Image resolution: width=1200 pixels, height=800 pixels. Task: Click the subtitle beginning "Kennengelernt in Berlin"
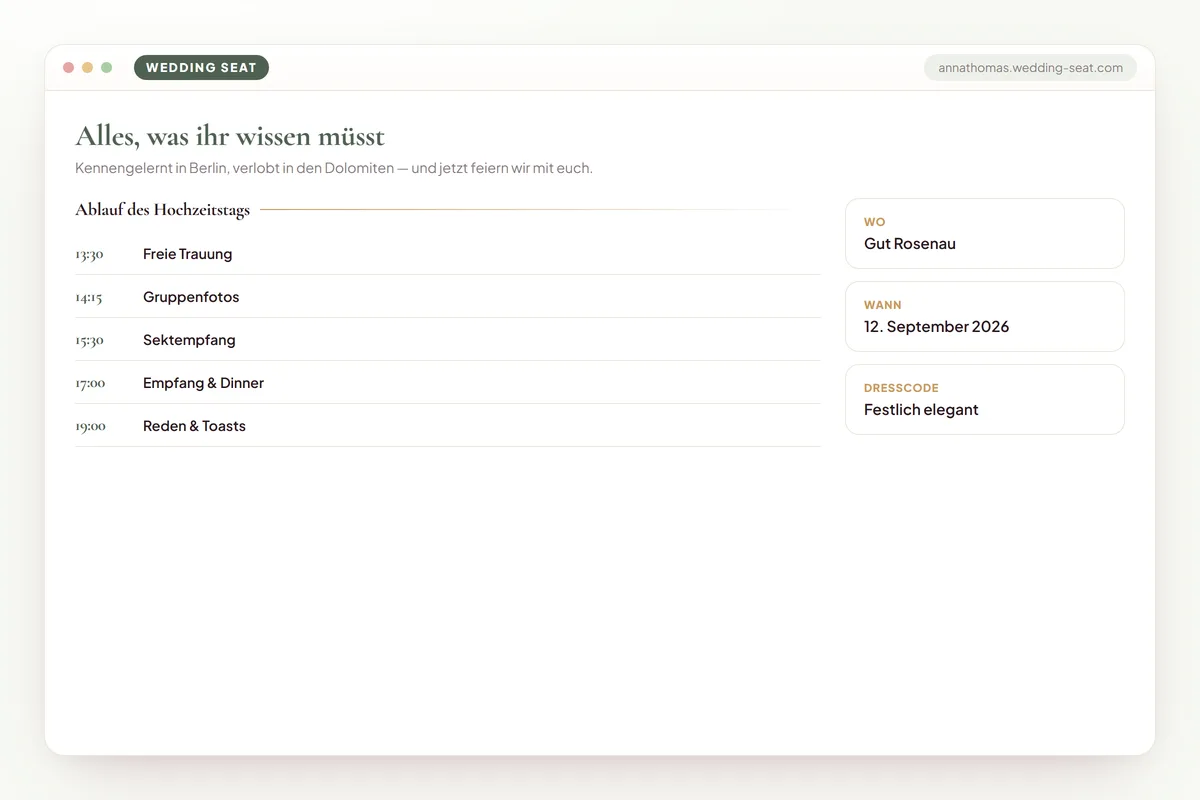pos(334,168)
